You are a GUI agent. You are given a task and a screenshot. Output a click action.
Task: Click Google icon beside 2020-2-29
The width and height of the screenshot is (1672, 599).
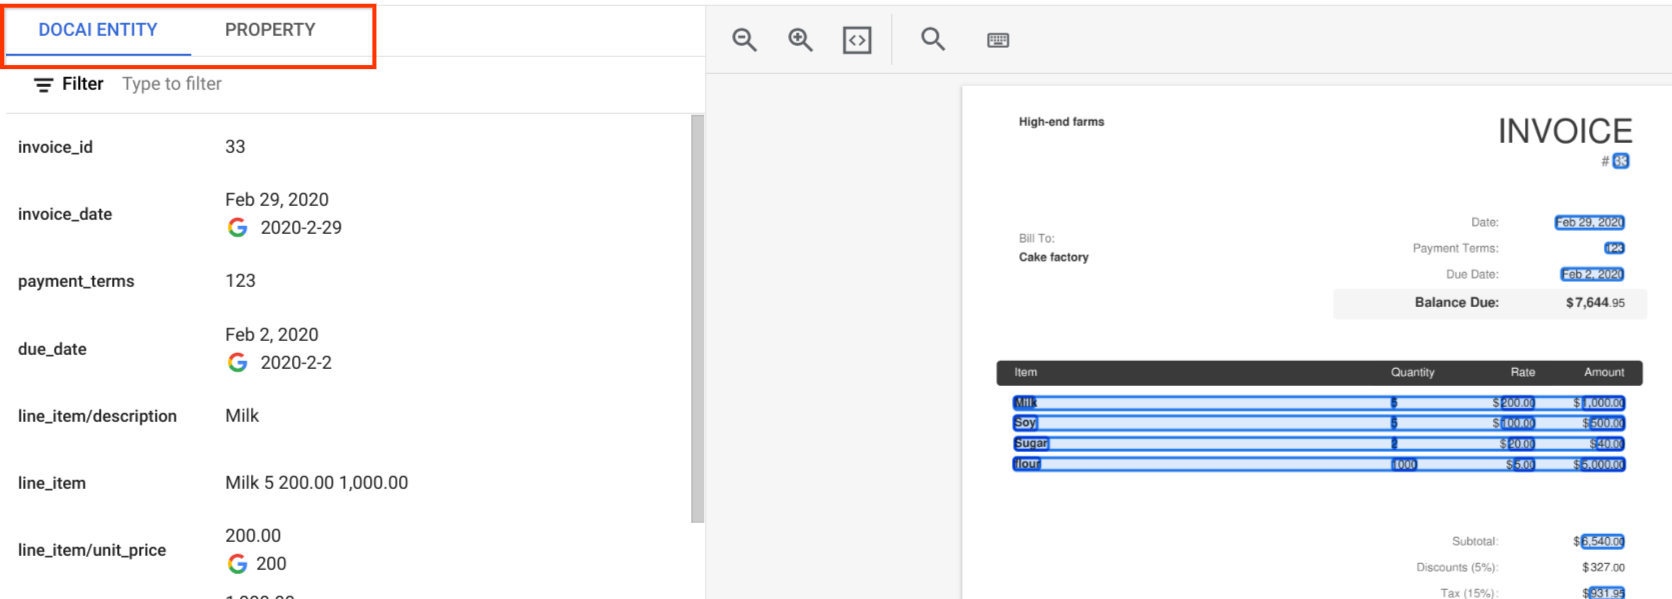click(238, 228)
